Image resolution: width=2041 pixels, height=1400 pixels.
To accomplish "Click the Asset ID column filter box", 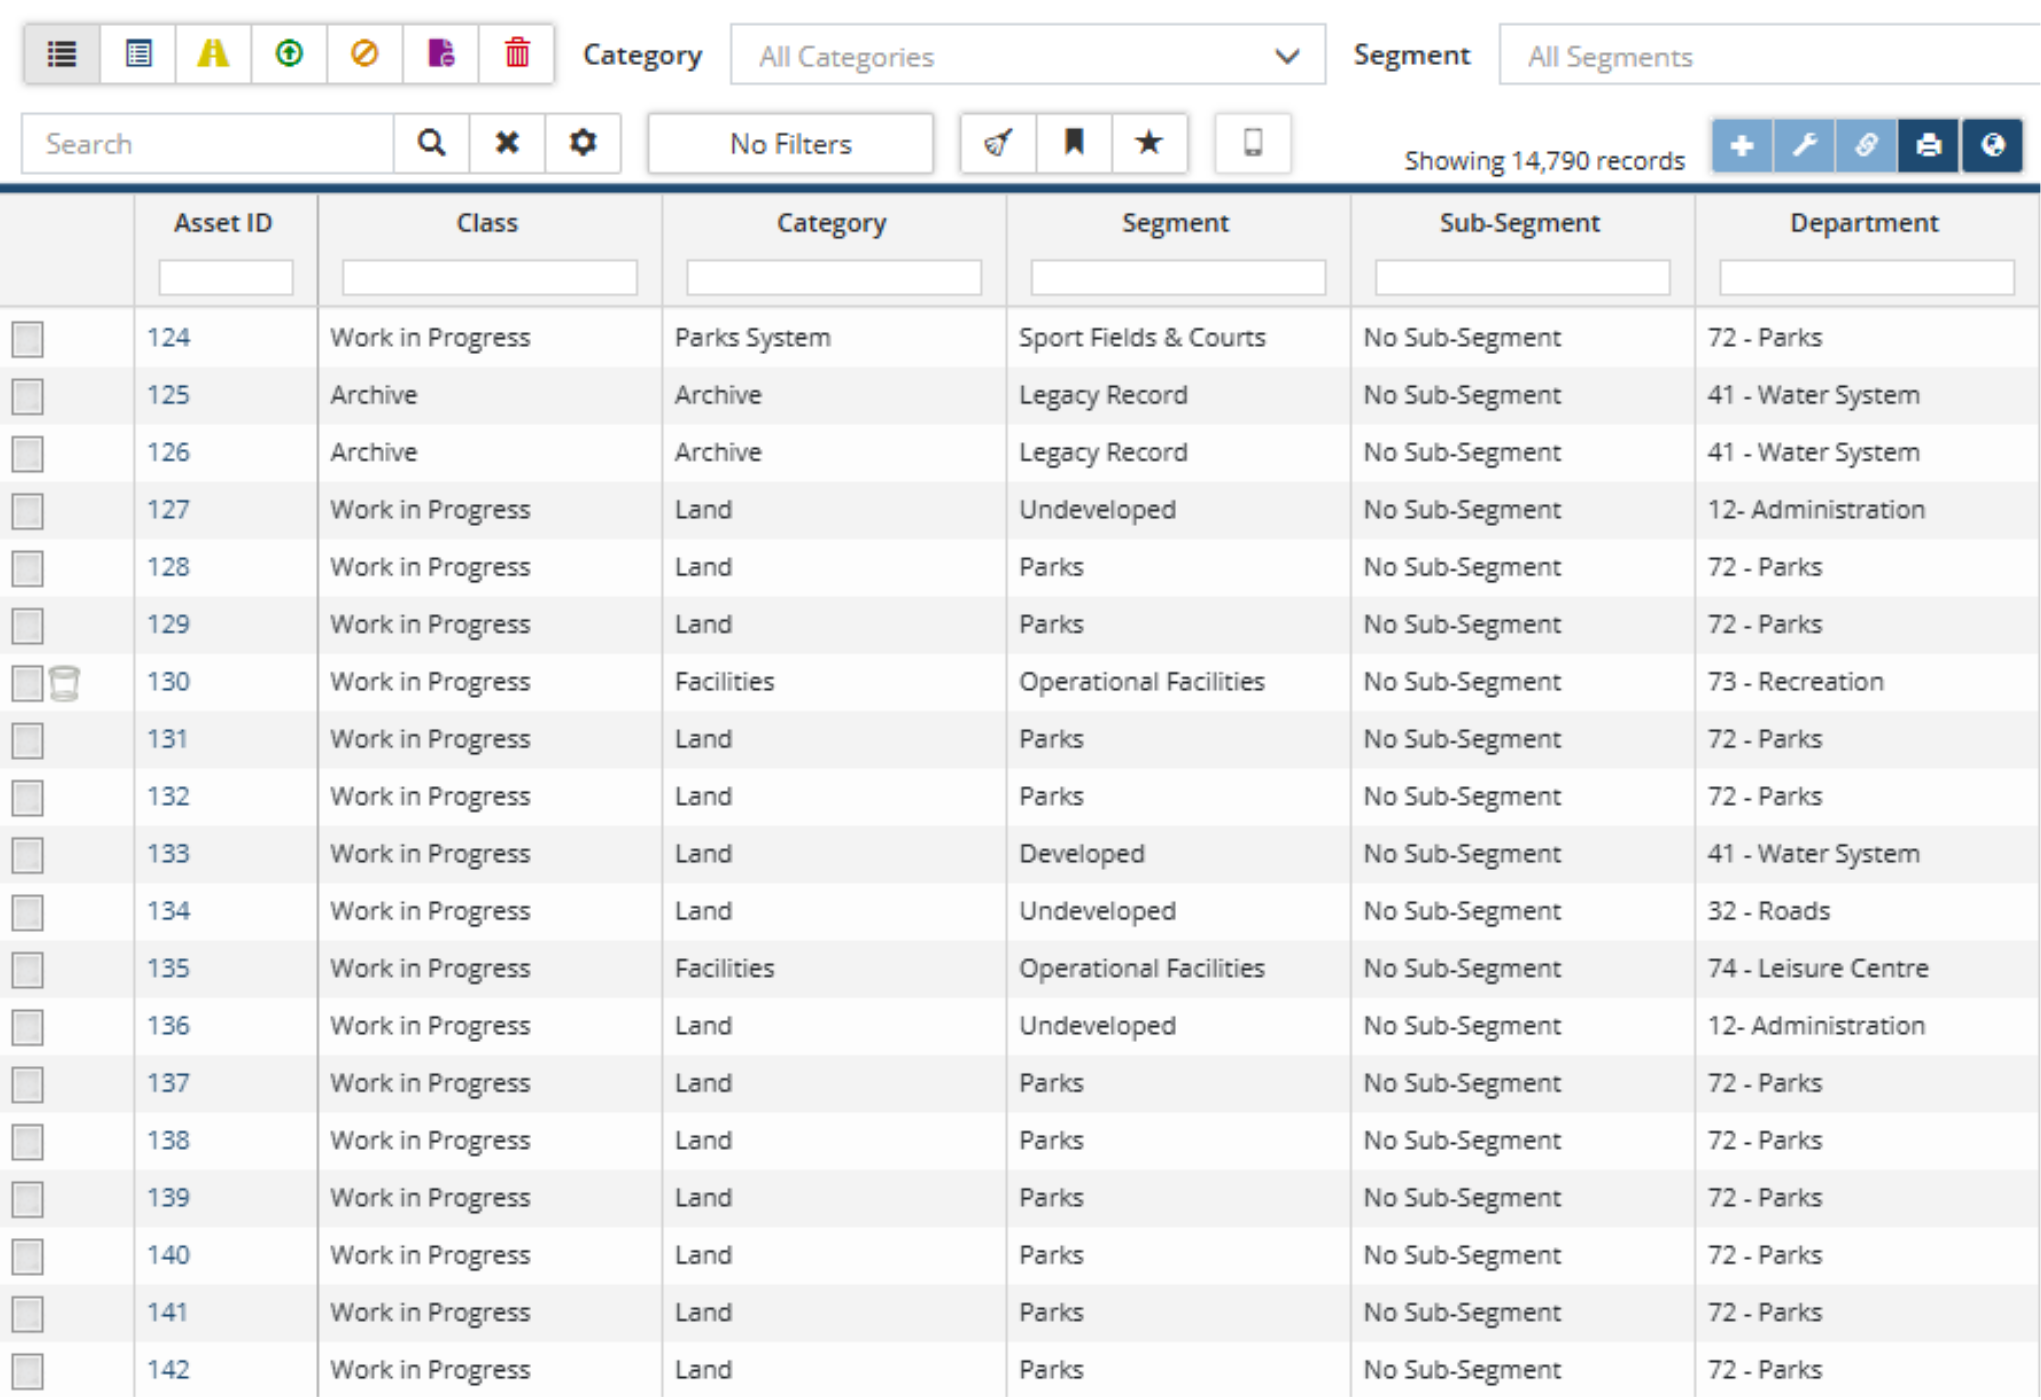I will coord(226,277).
